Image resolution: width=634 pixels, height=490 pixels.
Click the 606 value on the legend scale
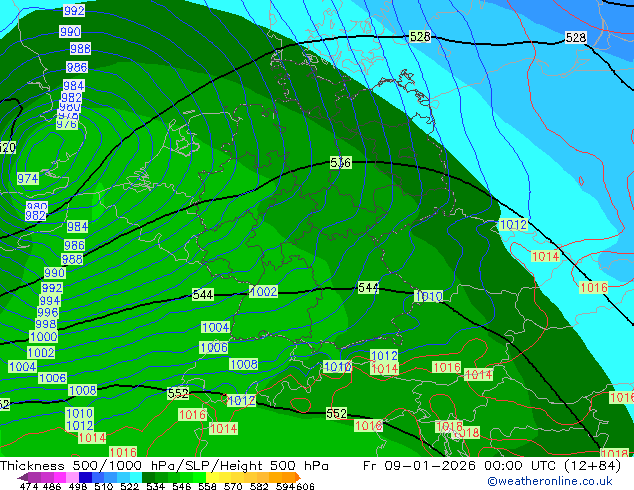coord(304,486)
